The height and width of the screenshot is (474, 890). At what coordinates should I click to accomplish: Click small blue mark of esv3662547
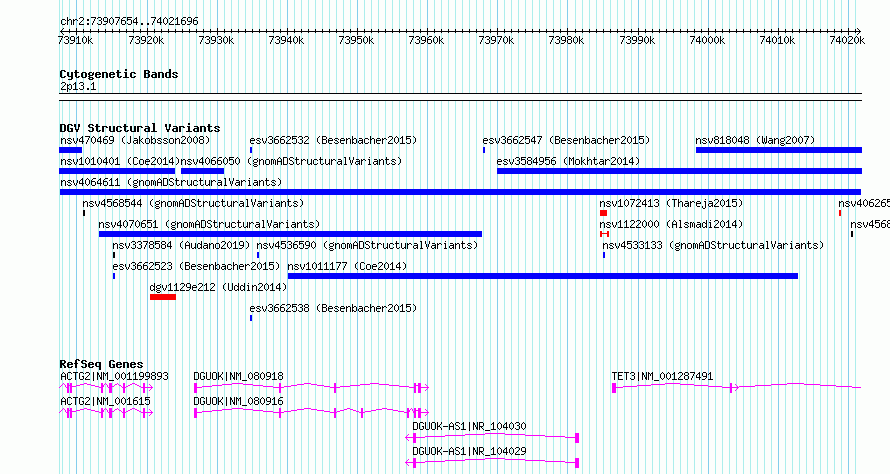point(484,150)
